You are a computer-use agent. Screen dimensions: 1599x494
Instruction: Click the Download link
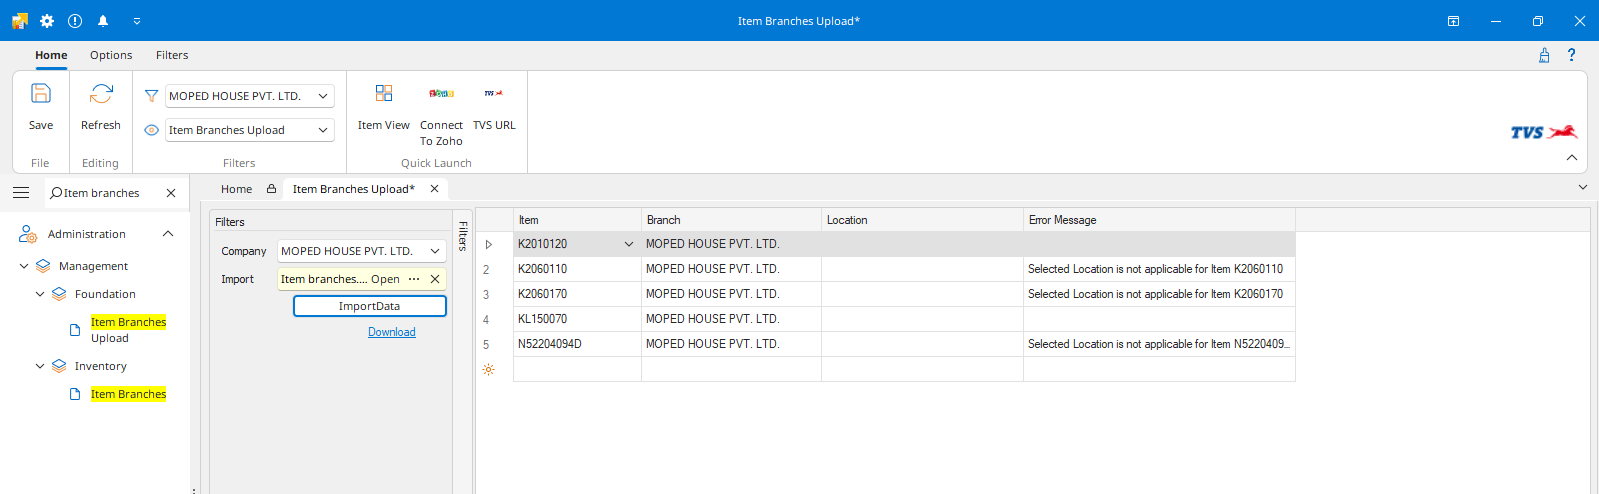pyautogui.click(x=391, y=332)
